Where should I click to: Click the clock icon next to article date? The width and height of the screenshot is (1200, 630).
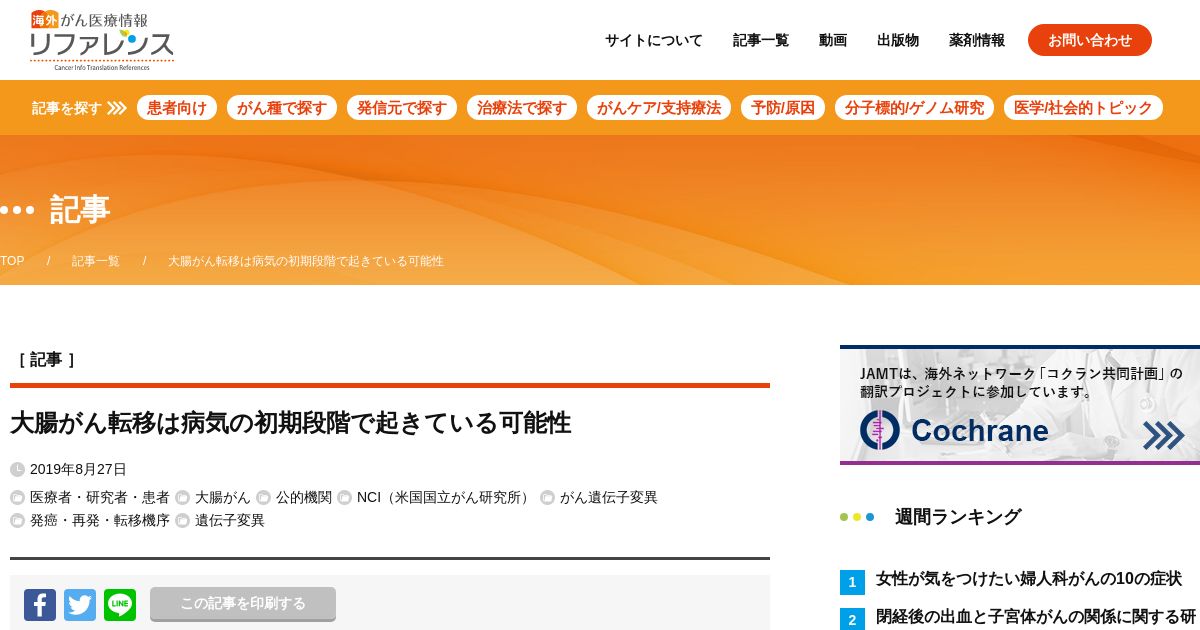(x=17, y=470)
